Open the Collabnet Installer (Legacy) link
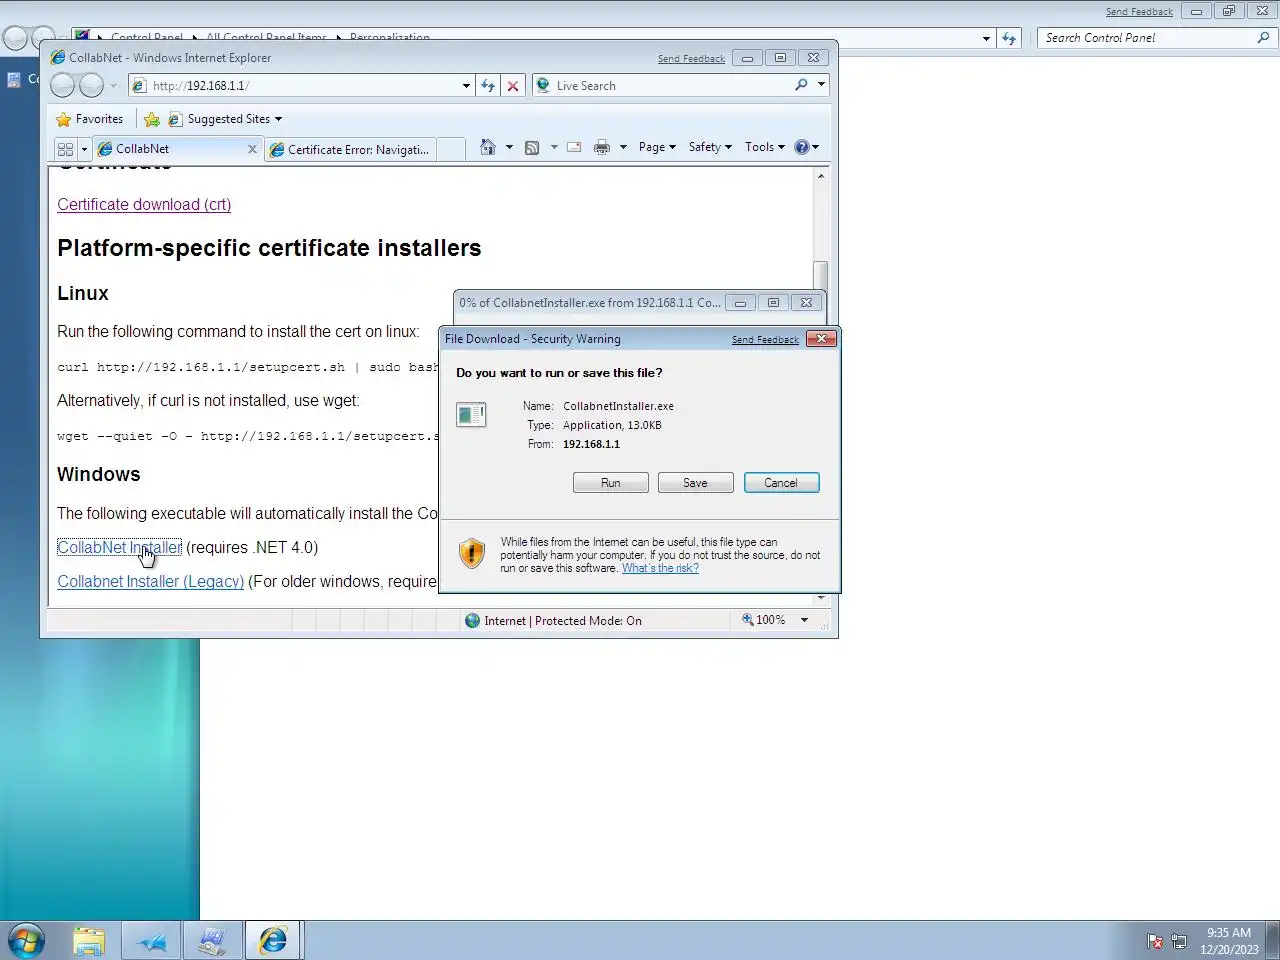The height and width of the screenshot is (960, 1280). click(150, 581)
